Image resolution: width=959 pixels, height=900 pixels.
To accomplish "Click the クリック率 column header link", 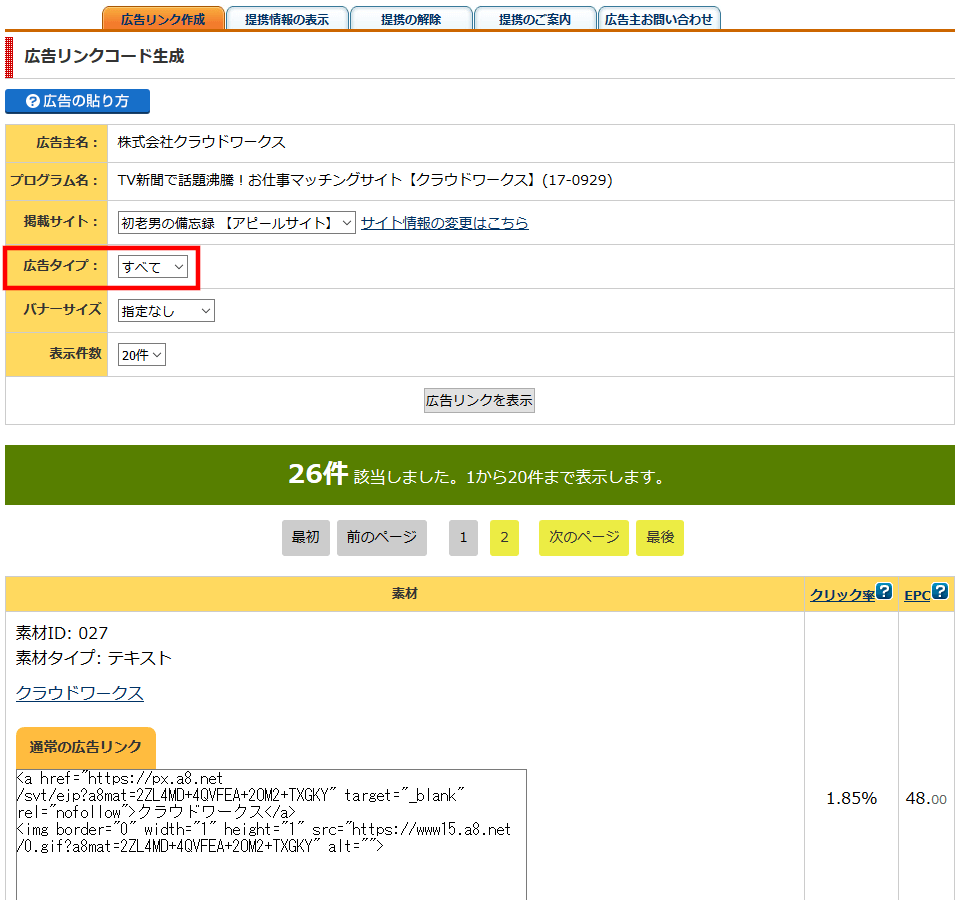I will tap(842, 595).
